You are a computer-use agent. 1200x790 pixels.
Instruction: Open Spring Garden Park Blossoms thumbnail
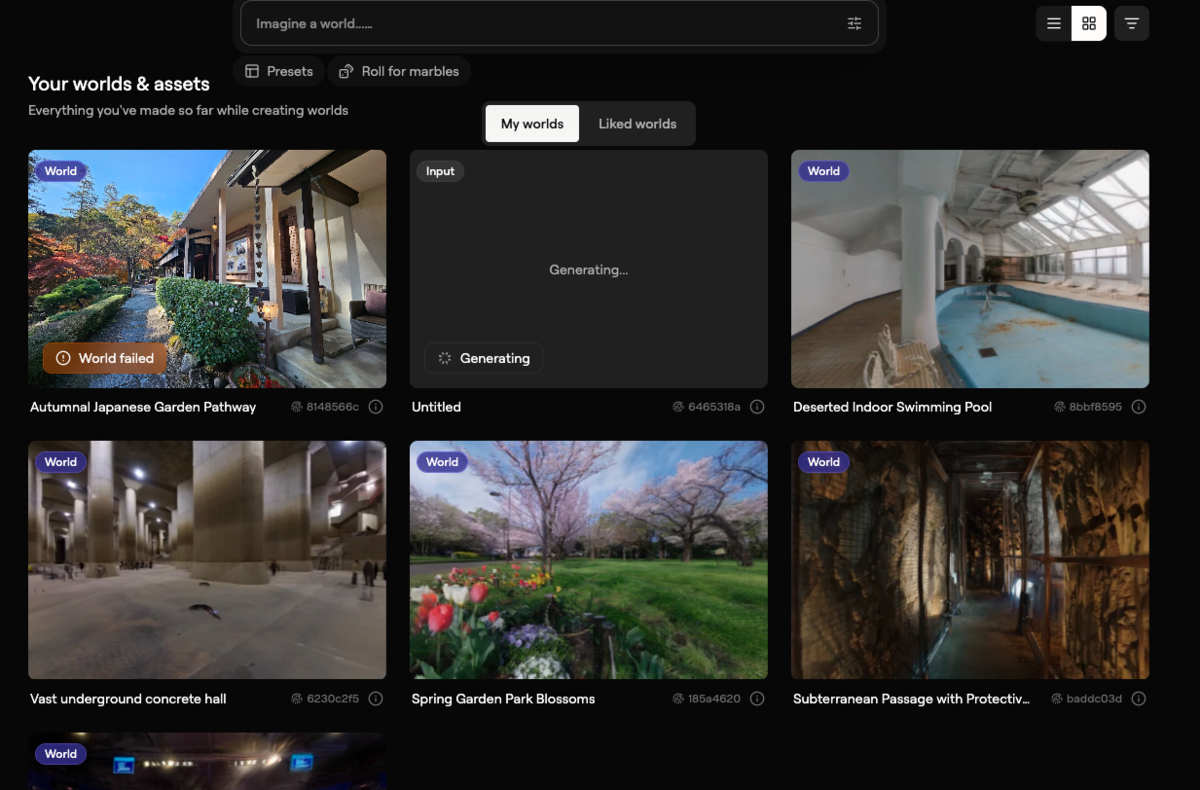[589, 560]
